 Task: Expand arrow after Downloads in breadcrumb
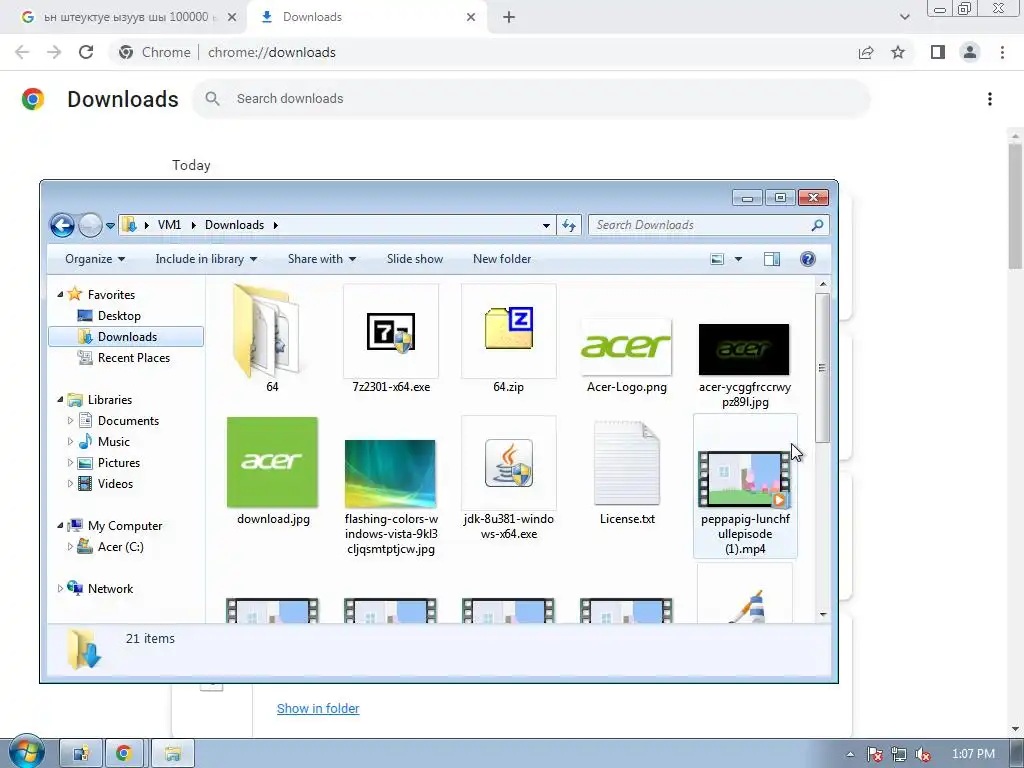(x=276, y=225)
